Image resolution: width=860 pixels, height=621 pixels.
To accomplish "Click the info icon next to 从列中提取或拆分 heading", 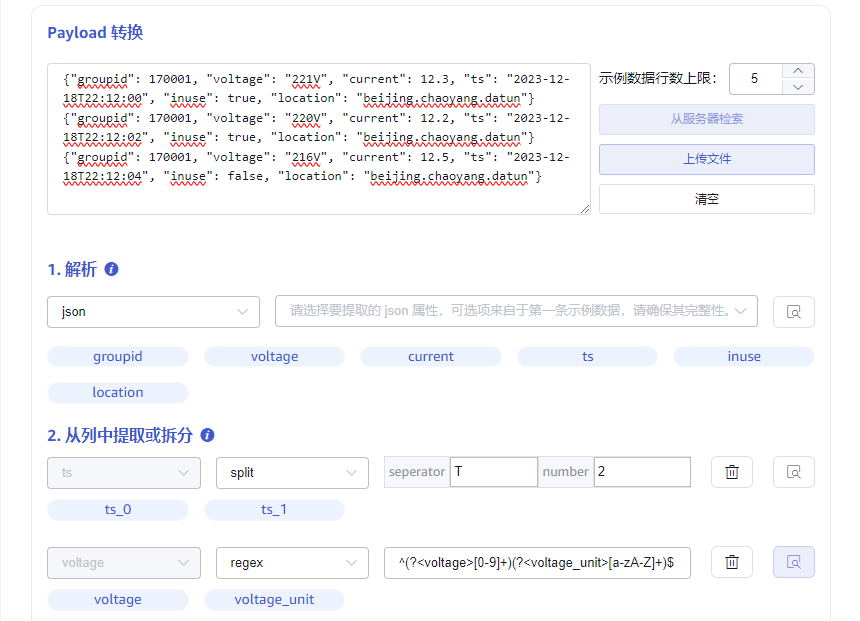I will pyautogui.click(x=208, y=436).
